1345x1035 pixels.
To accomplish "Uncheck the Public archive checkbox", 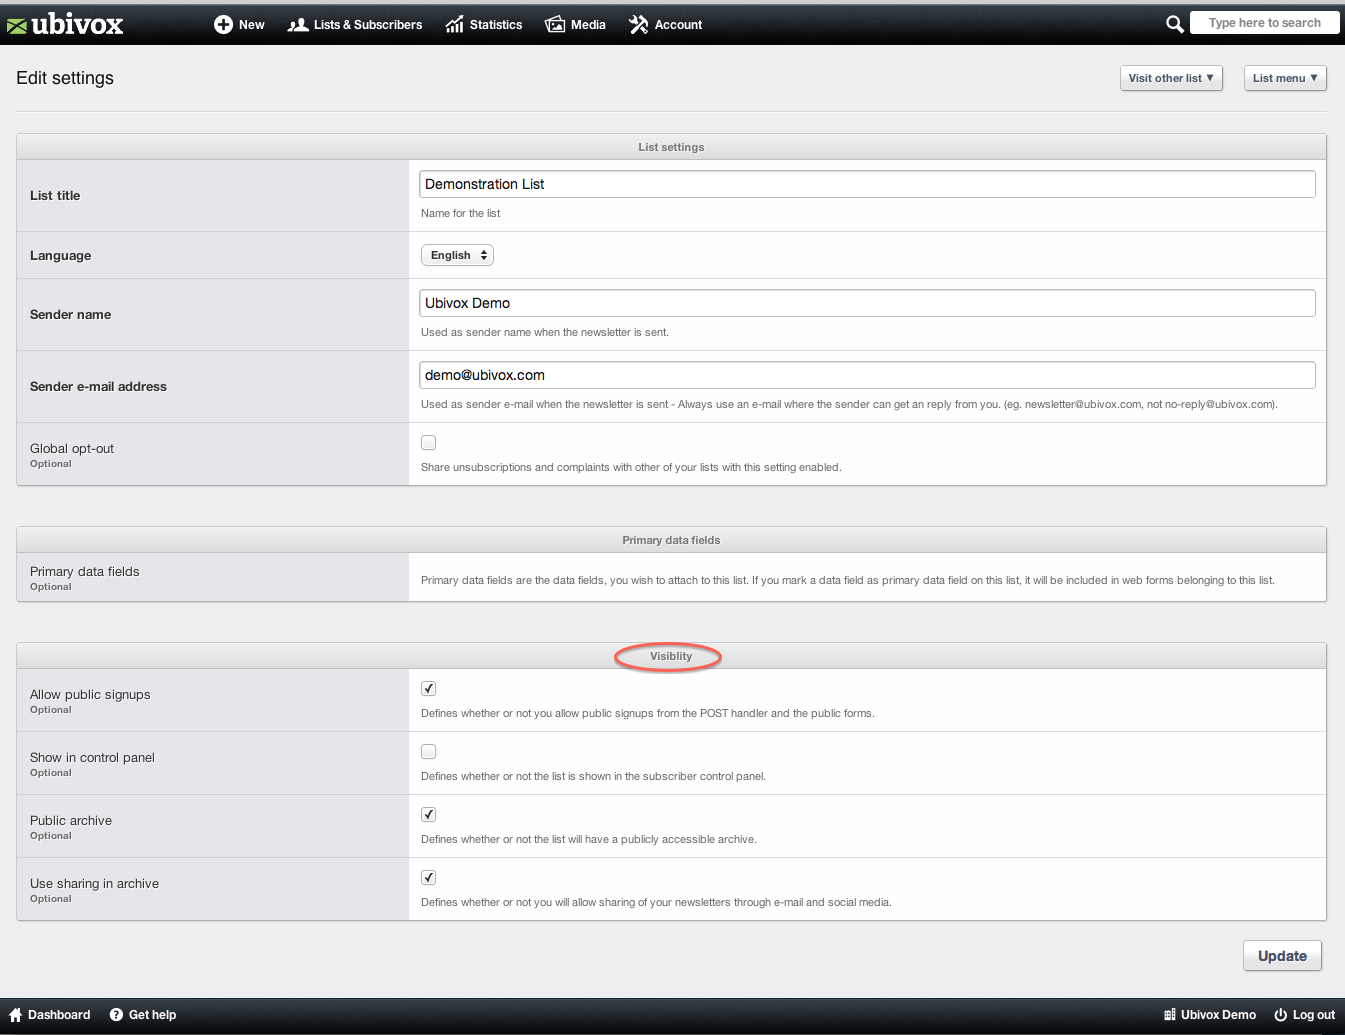I will [429, 814].
